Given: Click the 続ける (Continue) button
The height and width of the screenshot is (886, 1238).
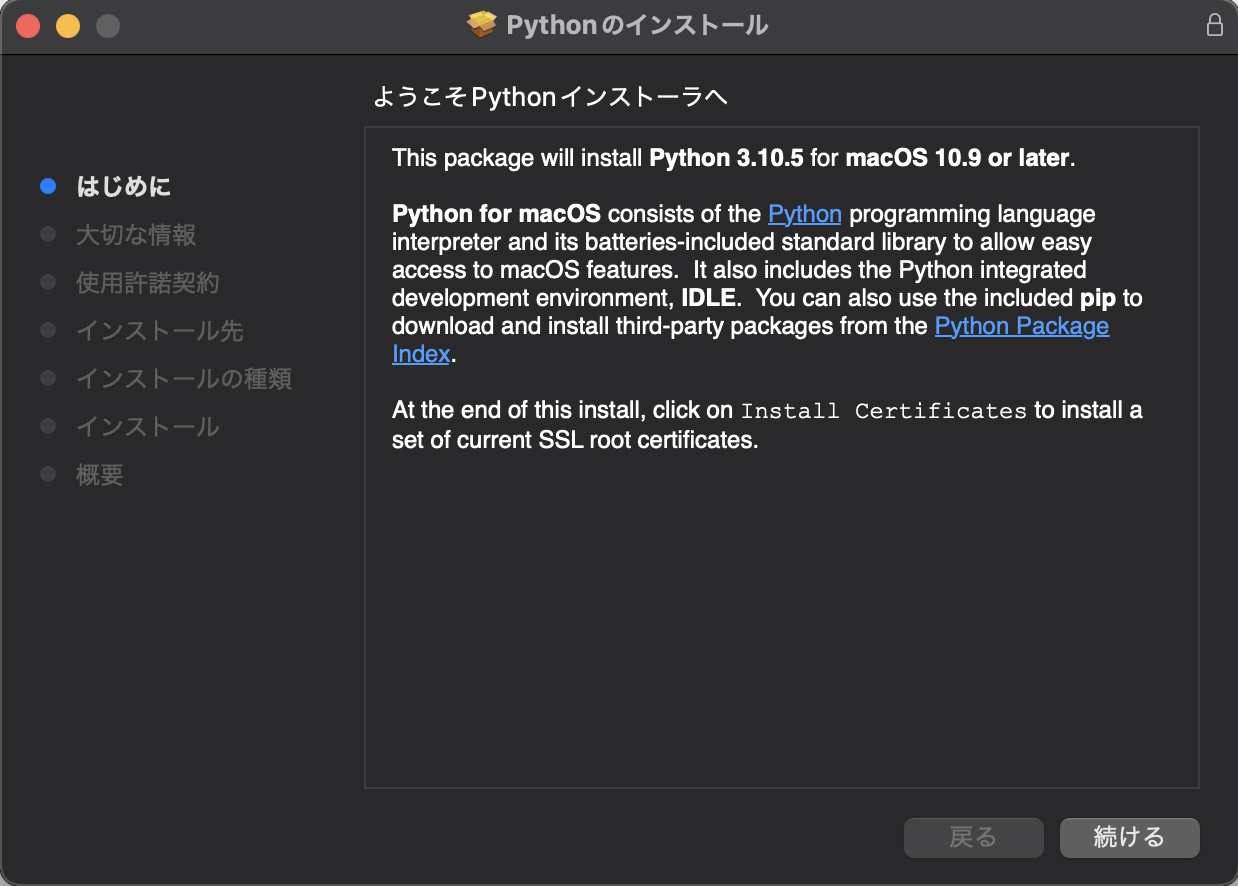Looking at the screenshot, I should point(1129,837).
